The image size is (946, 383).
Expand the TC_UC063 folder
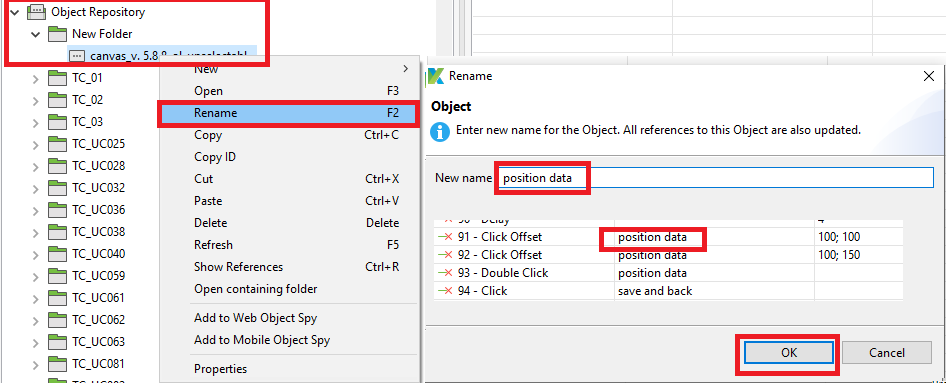36,342
